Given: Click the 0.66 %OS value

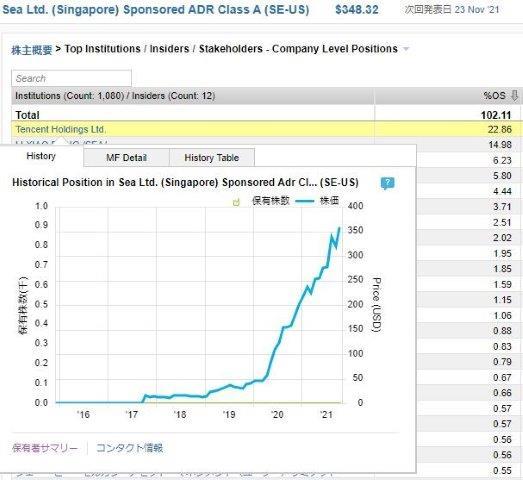Looking at the screenshot, I should [502, 393].
